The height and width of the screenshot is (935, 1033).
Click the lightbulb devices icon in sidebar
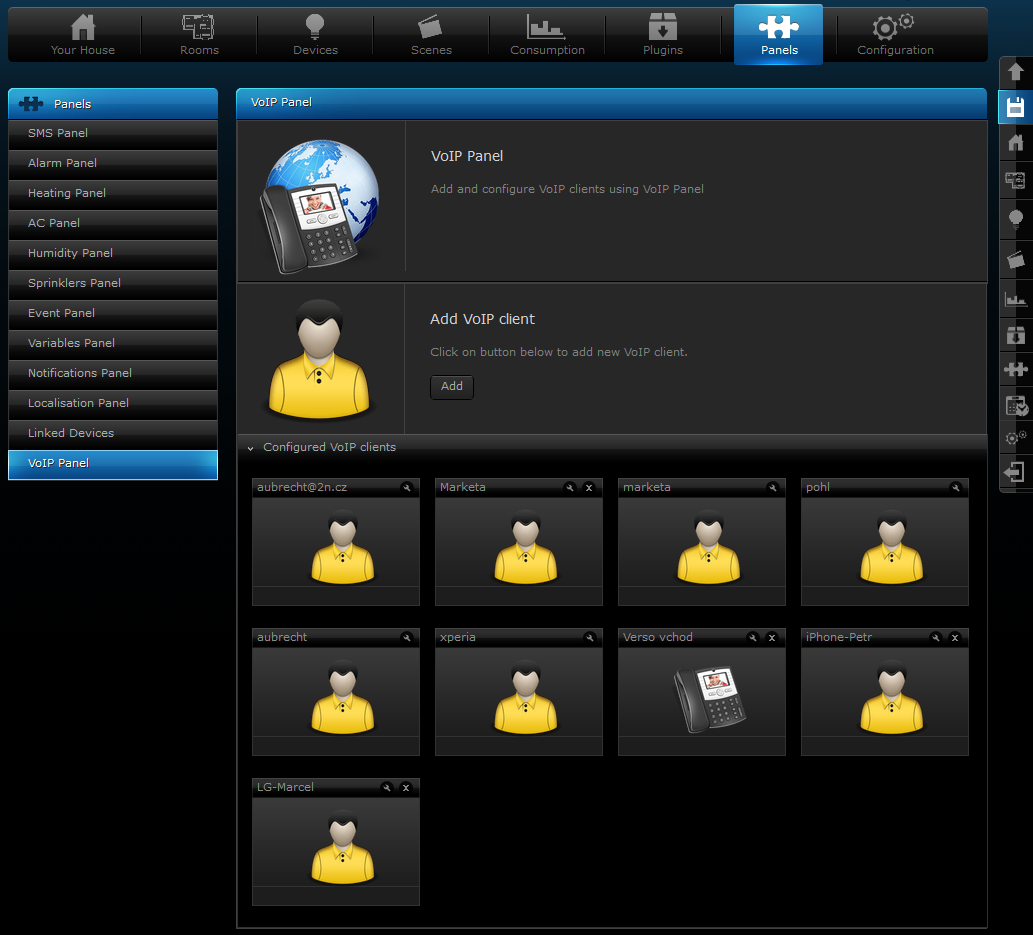1015,219
